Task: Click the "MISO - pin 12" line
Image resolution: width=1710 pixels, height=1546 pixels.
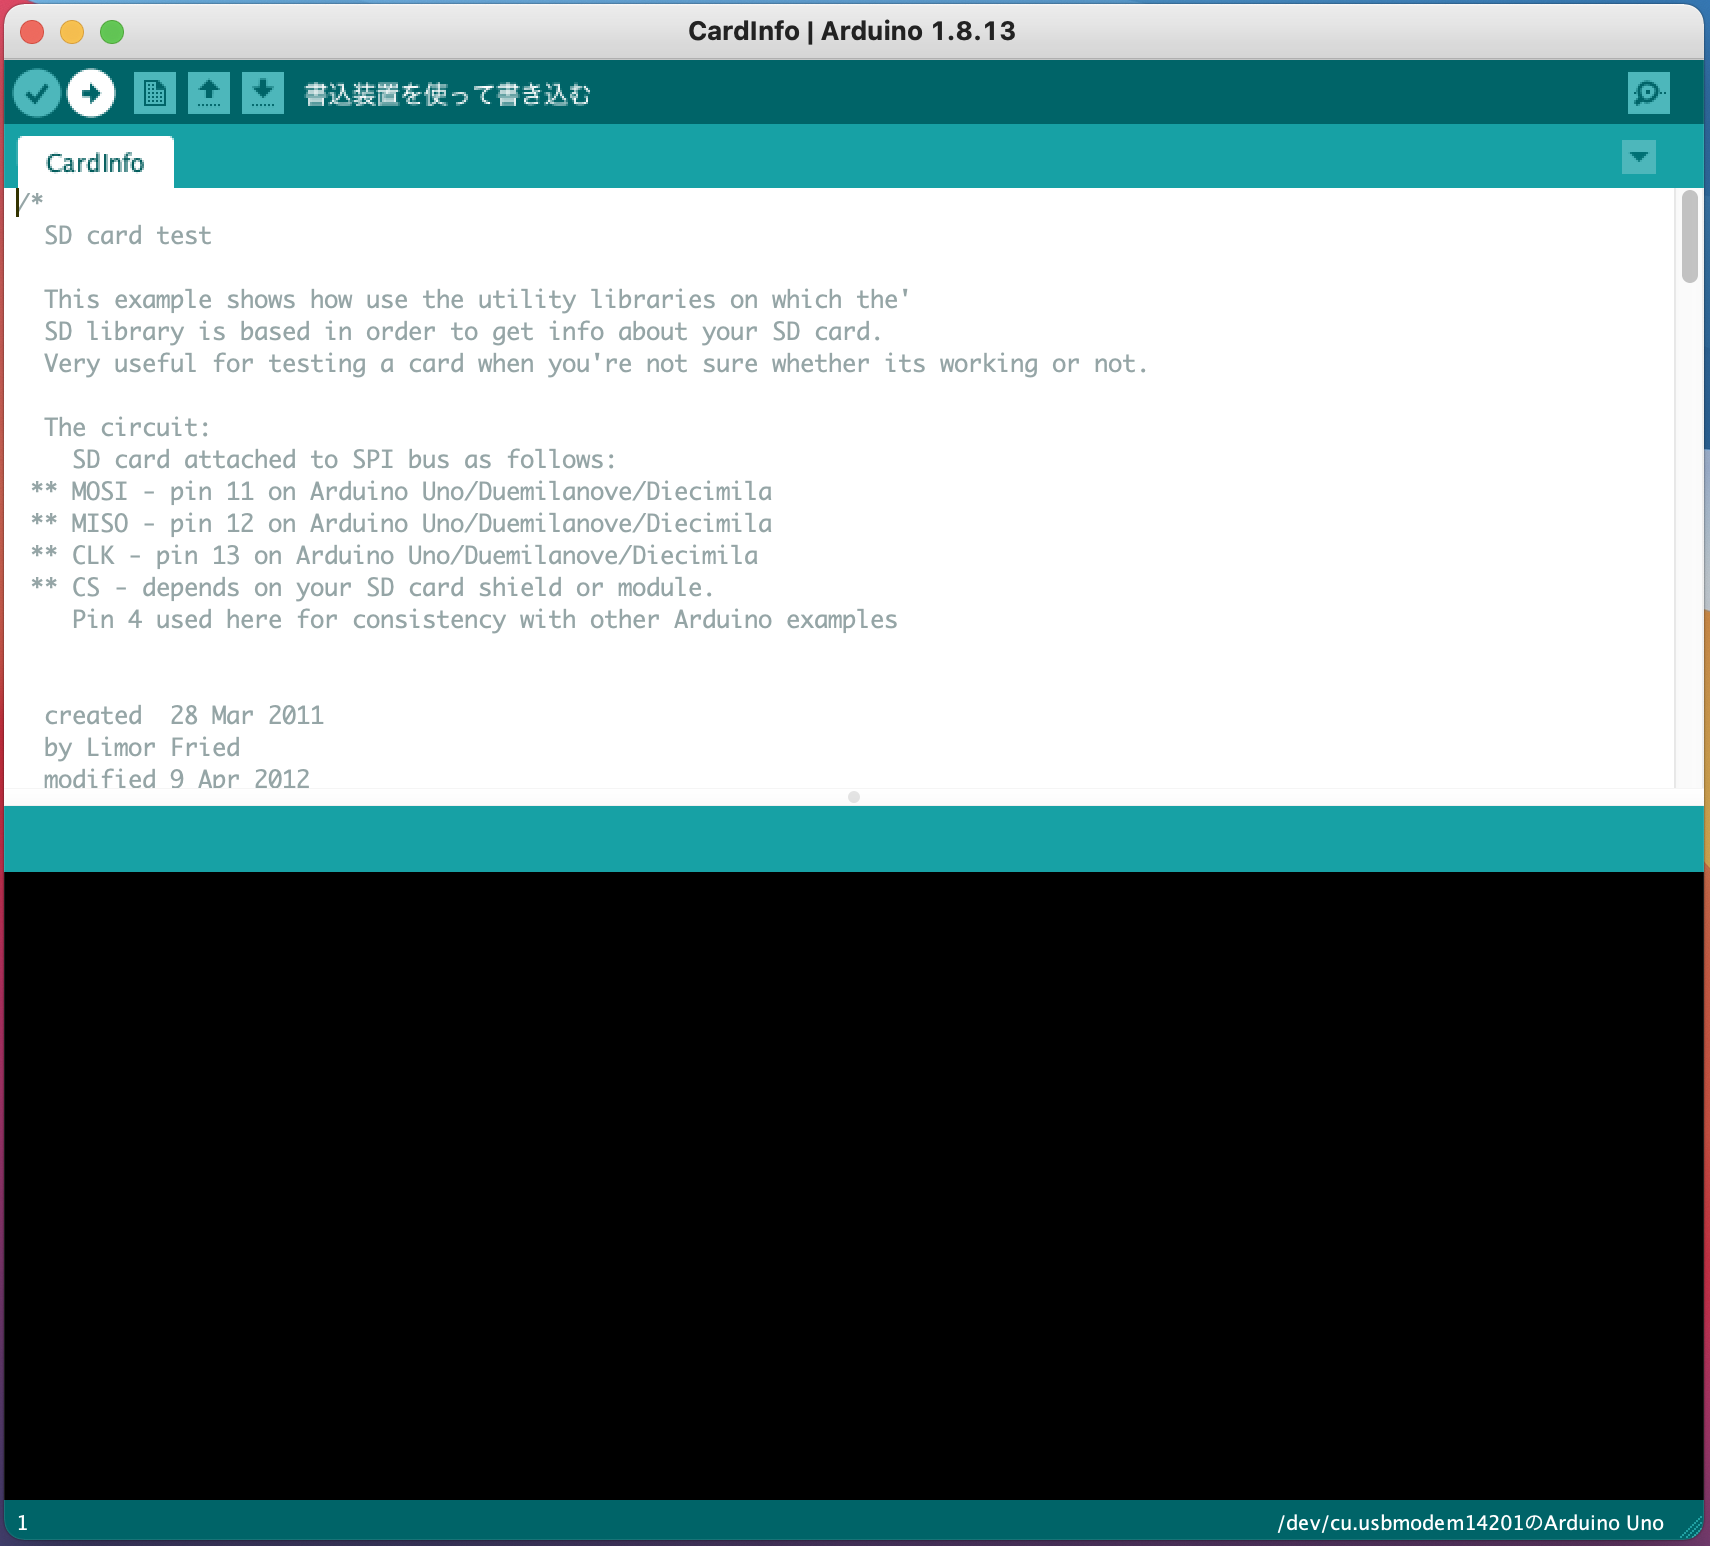Action: tap(402, 524)
